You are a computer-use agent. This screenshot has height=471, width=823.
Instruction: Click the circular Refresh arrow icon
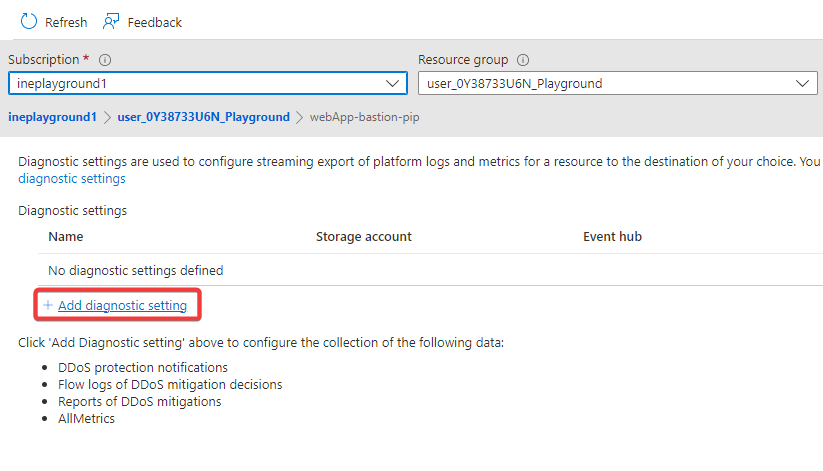pyautogui.click(x=28, y=21)
